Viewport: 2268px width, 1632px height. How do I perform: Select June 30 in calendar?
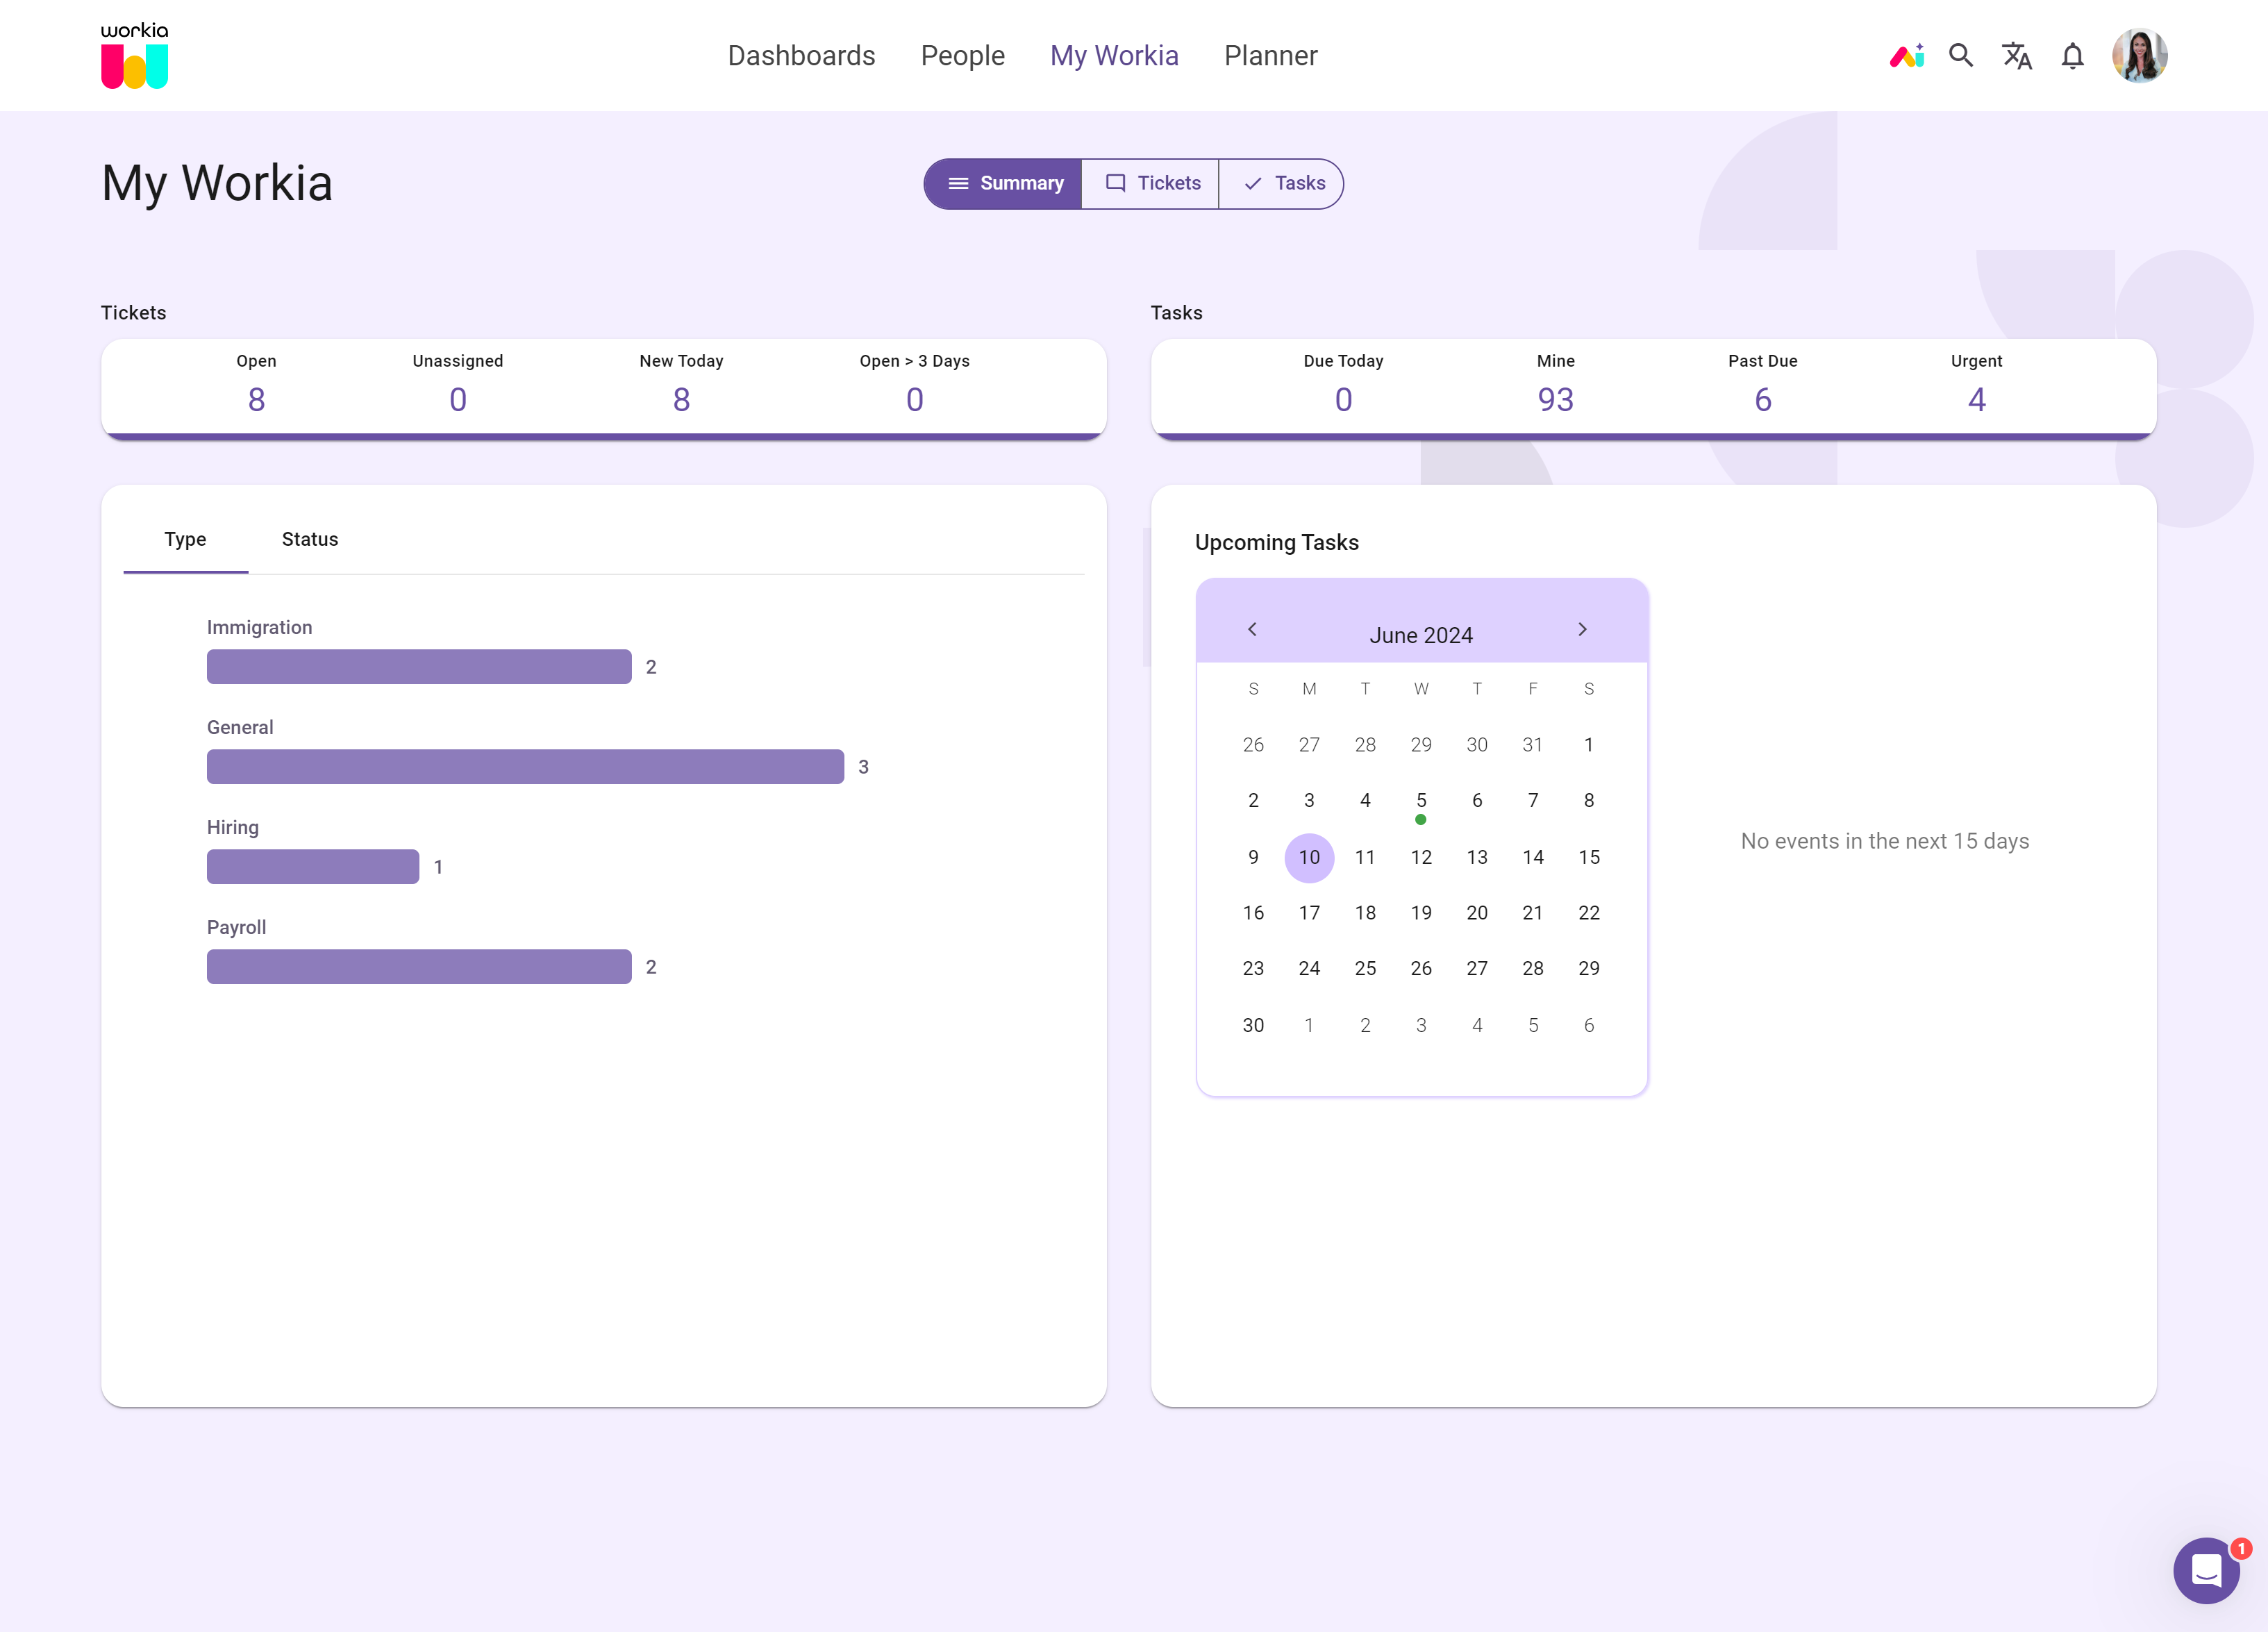[1253, 1026]
